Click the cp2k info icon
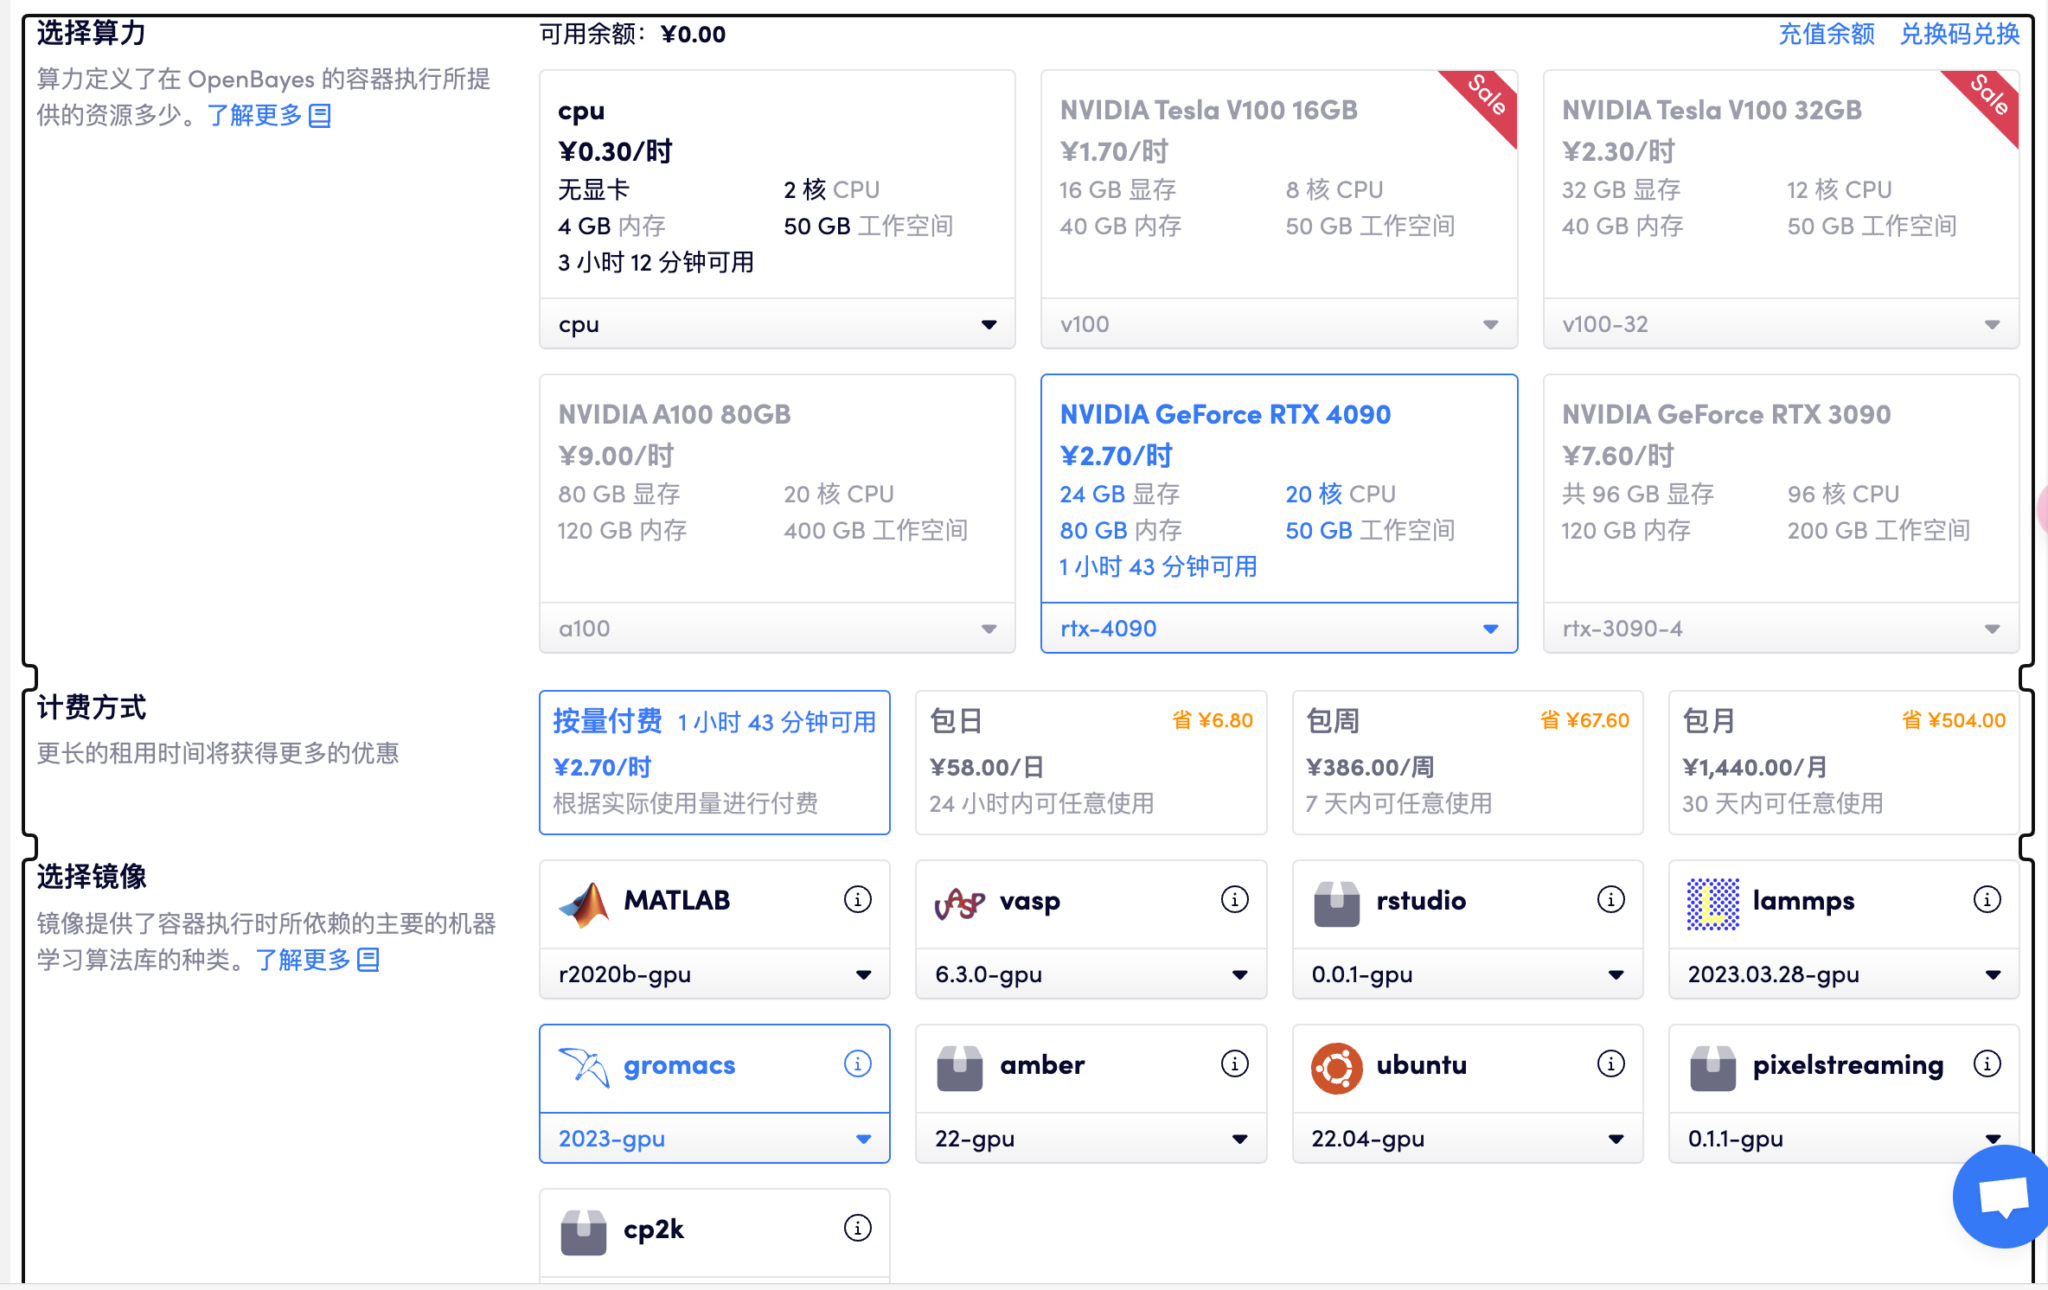Screen dimensions: 2048x1290 [857, 1227]
